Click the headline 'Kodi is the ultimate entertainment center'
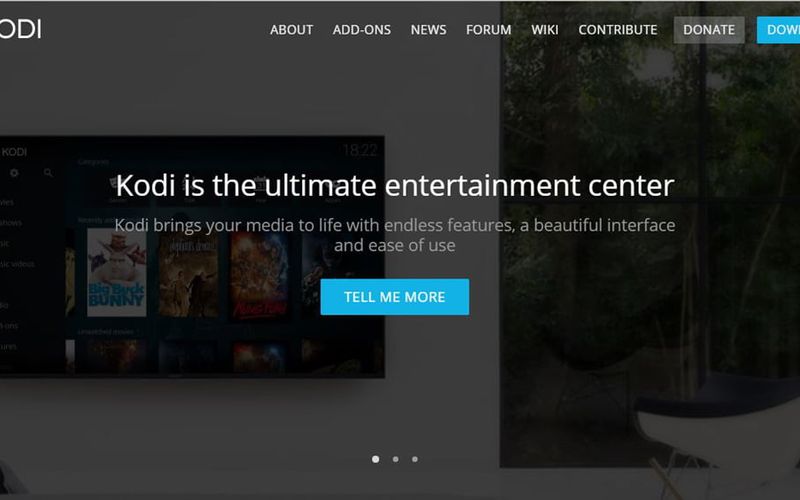Viewport: 800px width, 500px height. pos(395,185)
